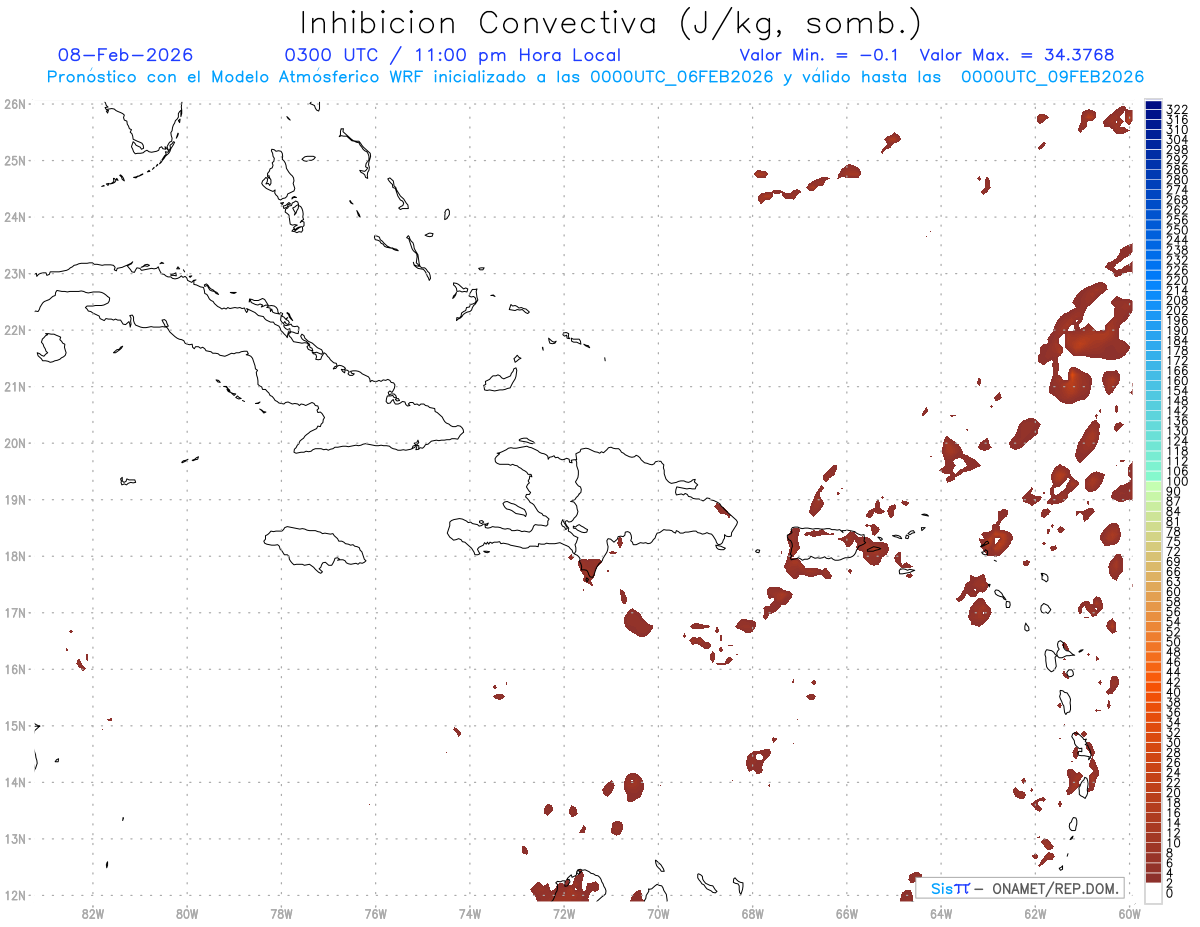Click the 'Valor Max. = 34.3768' text
Image resolution: width=1200 pixels, height=927 pixels.
1017,55
